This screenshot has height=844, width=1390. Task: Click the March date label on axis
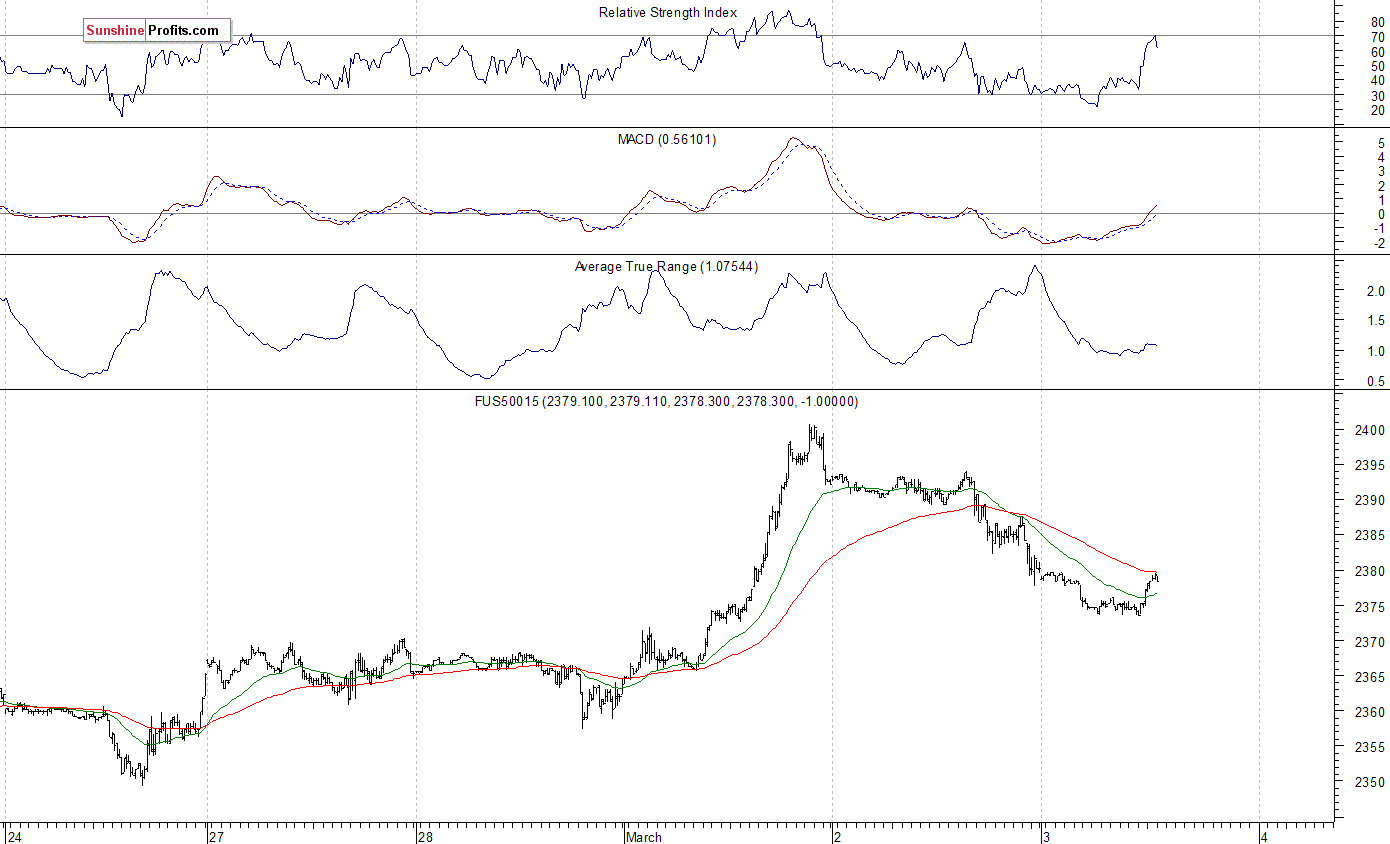(643, 837)
